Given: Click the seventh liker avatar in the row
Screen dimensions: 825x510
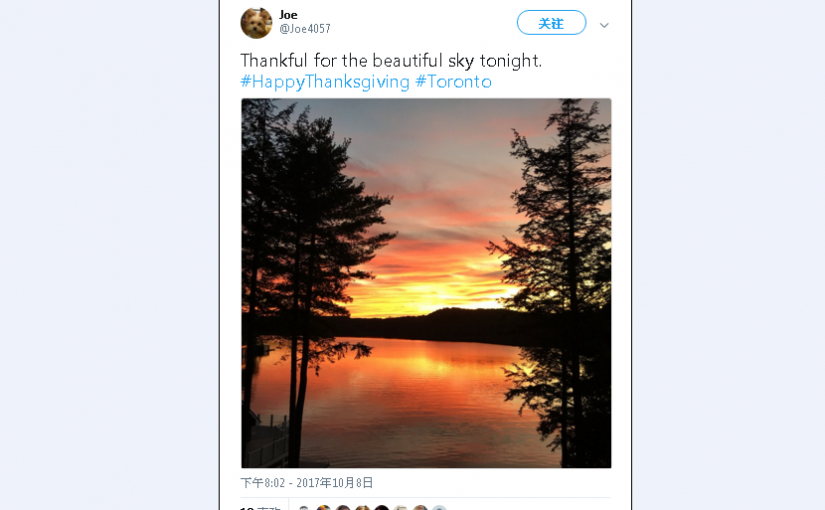Looking at the screenshot, I should (x=420, y=508).
